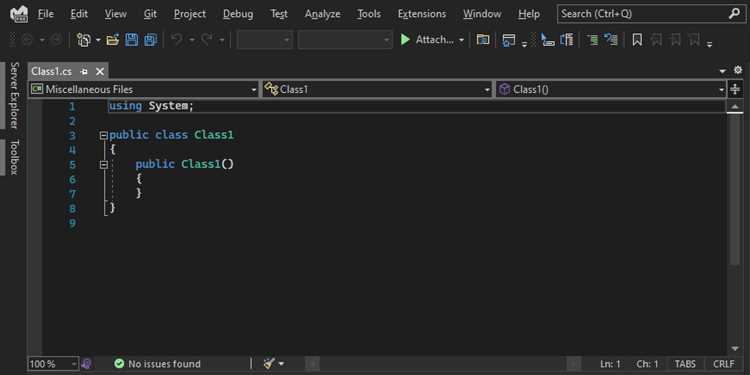Open the Edit menu

pyautogui.click(x=79, y=14)
